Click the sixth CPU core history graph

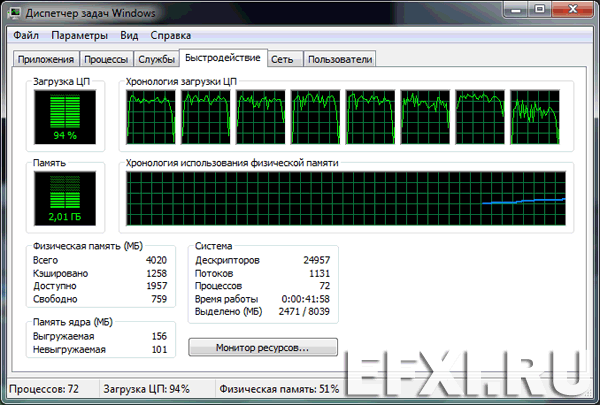[425, 117]
